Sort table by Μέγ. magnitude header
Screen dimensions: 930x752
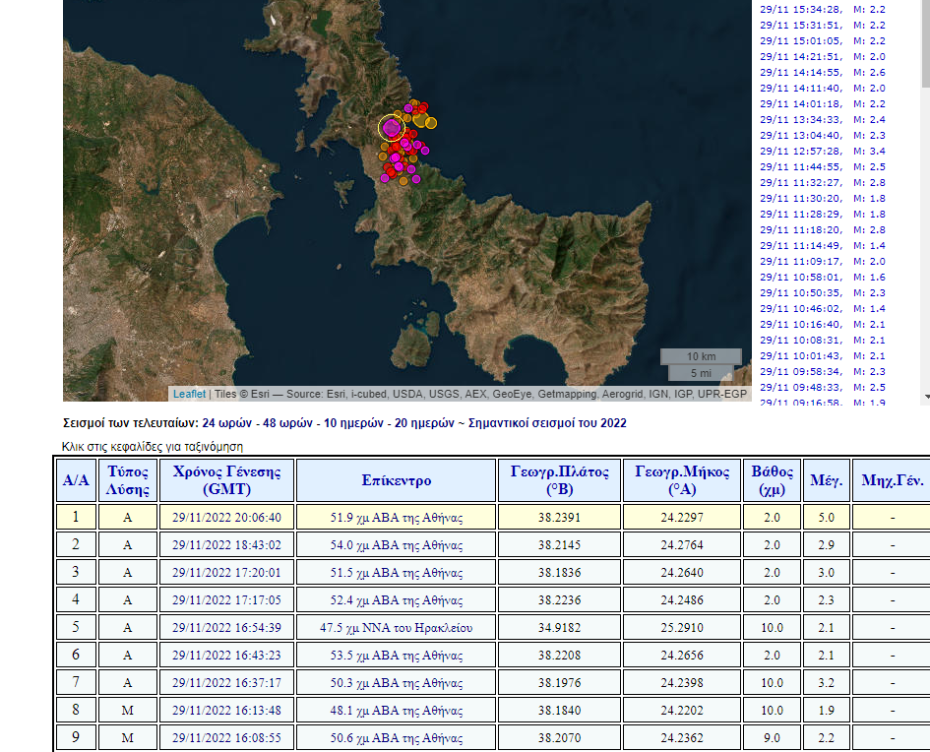[x=827, y=480]
